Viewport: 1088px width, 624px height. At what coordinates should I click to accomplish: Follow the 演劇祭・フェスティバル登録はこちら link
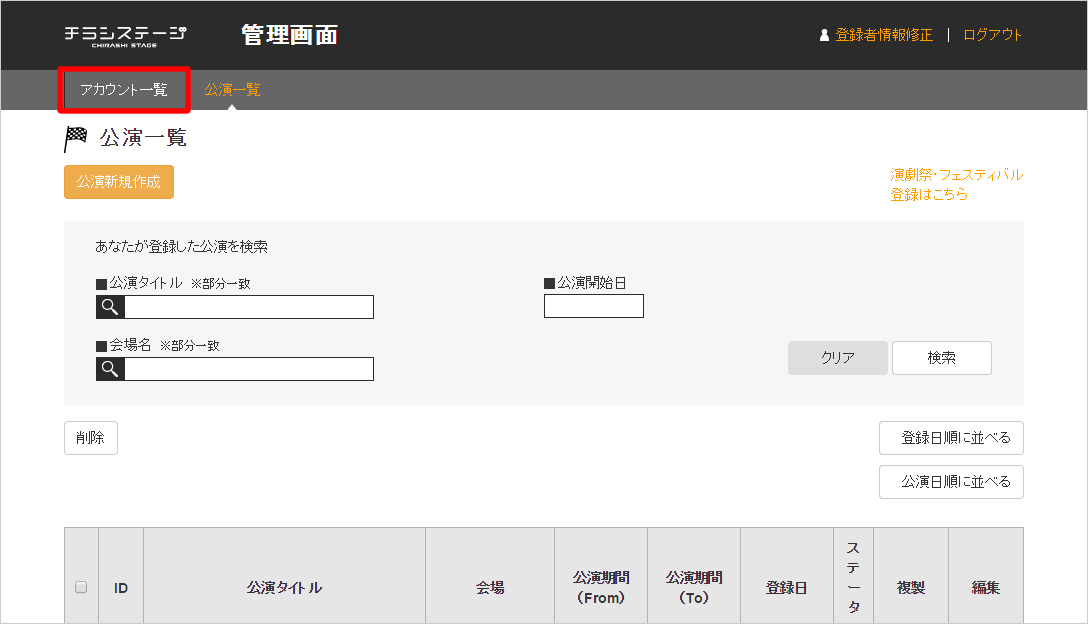(956, 184)
